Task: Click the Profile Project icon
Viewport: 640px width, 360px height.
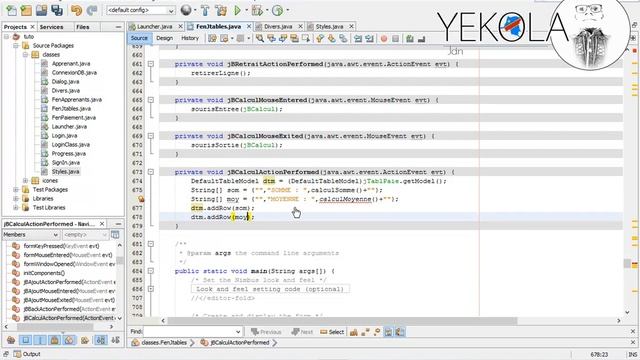Action: click(x=278, y=10)
